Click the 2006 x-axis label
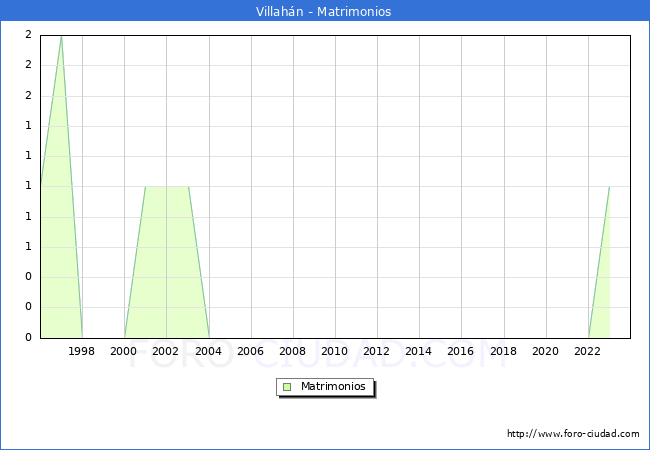 [x=250, y=351]
